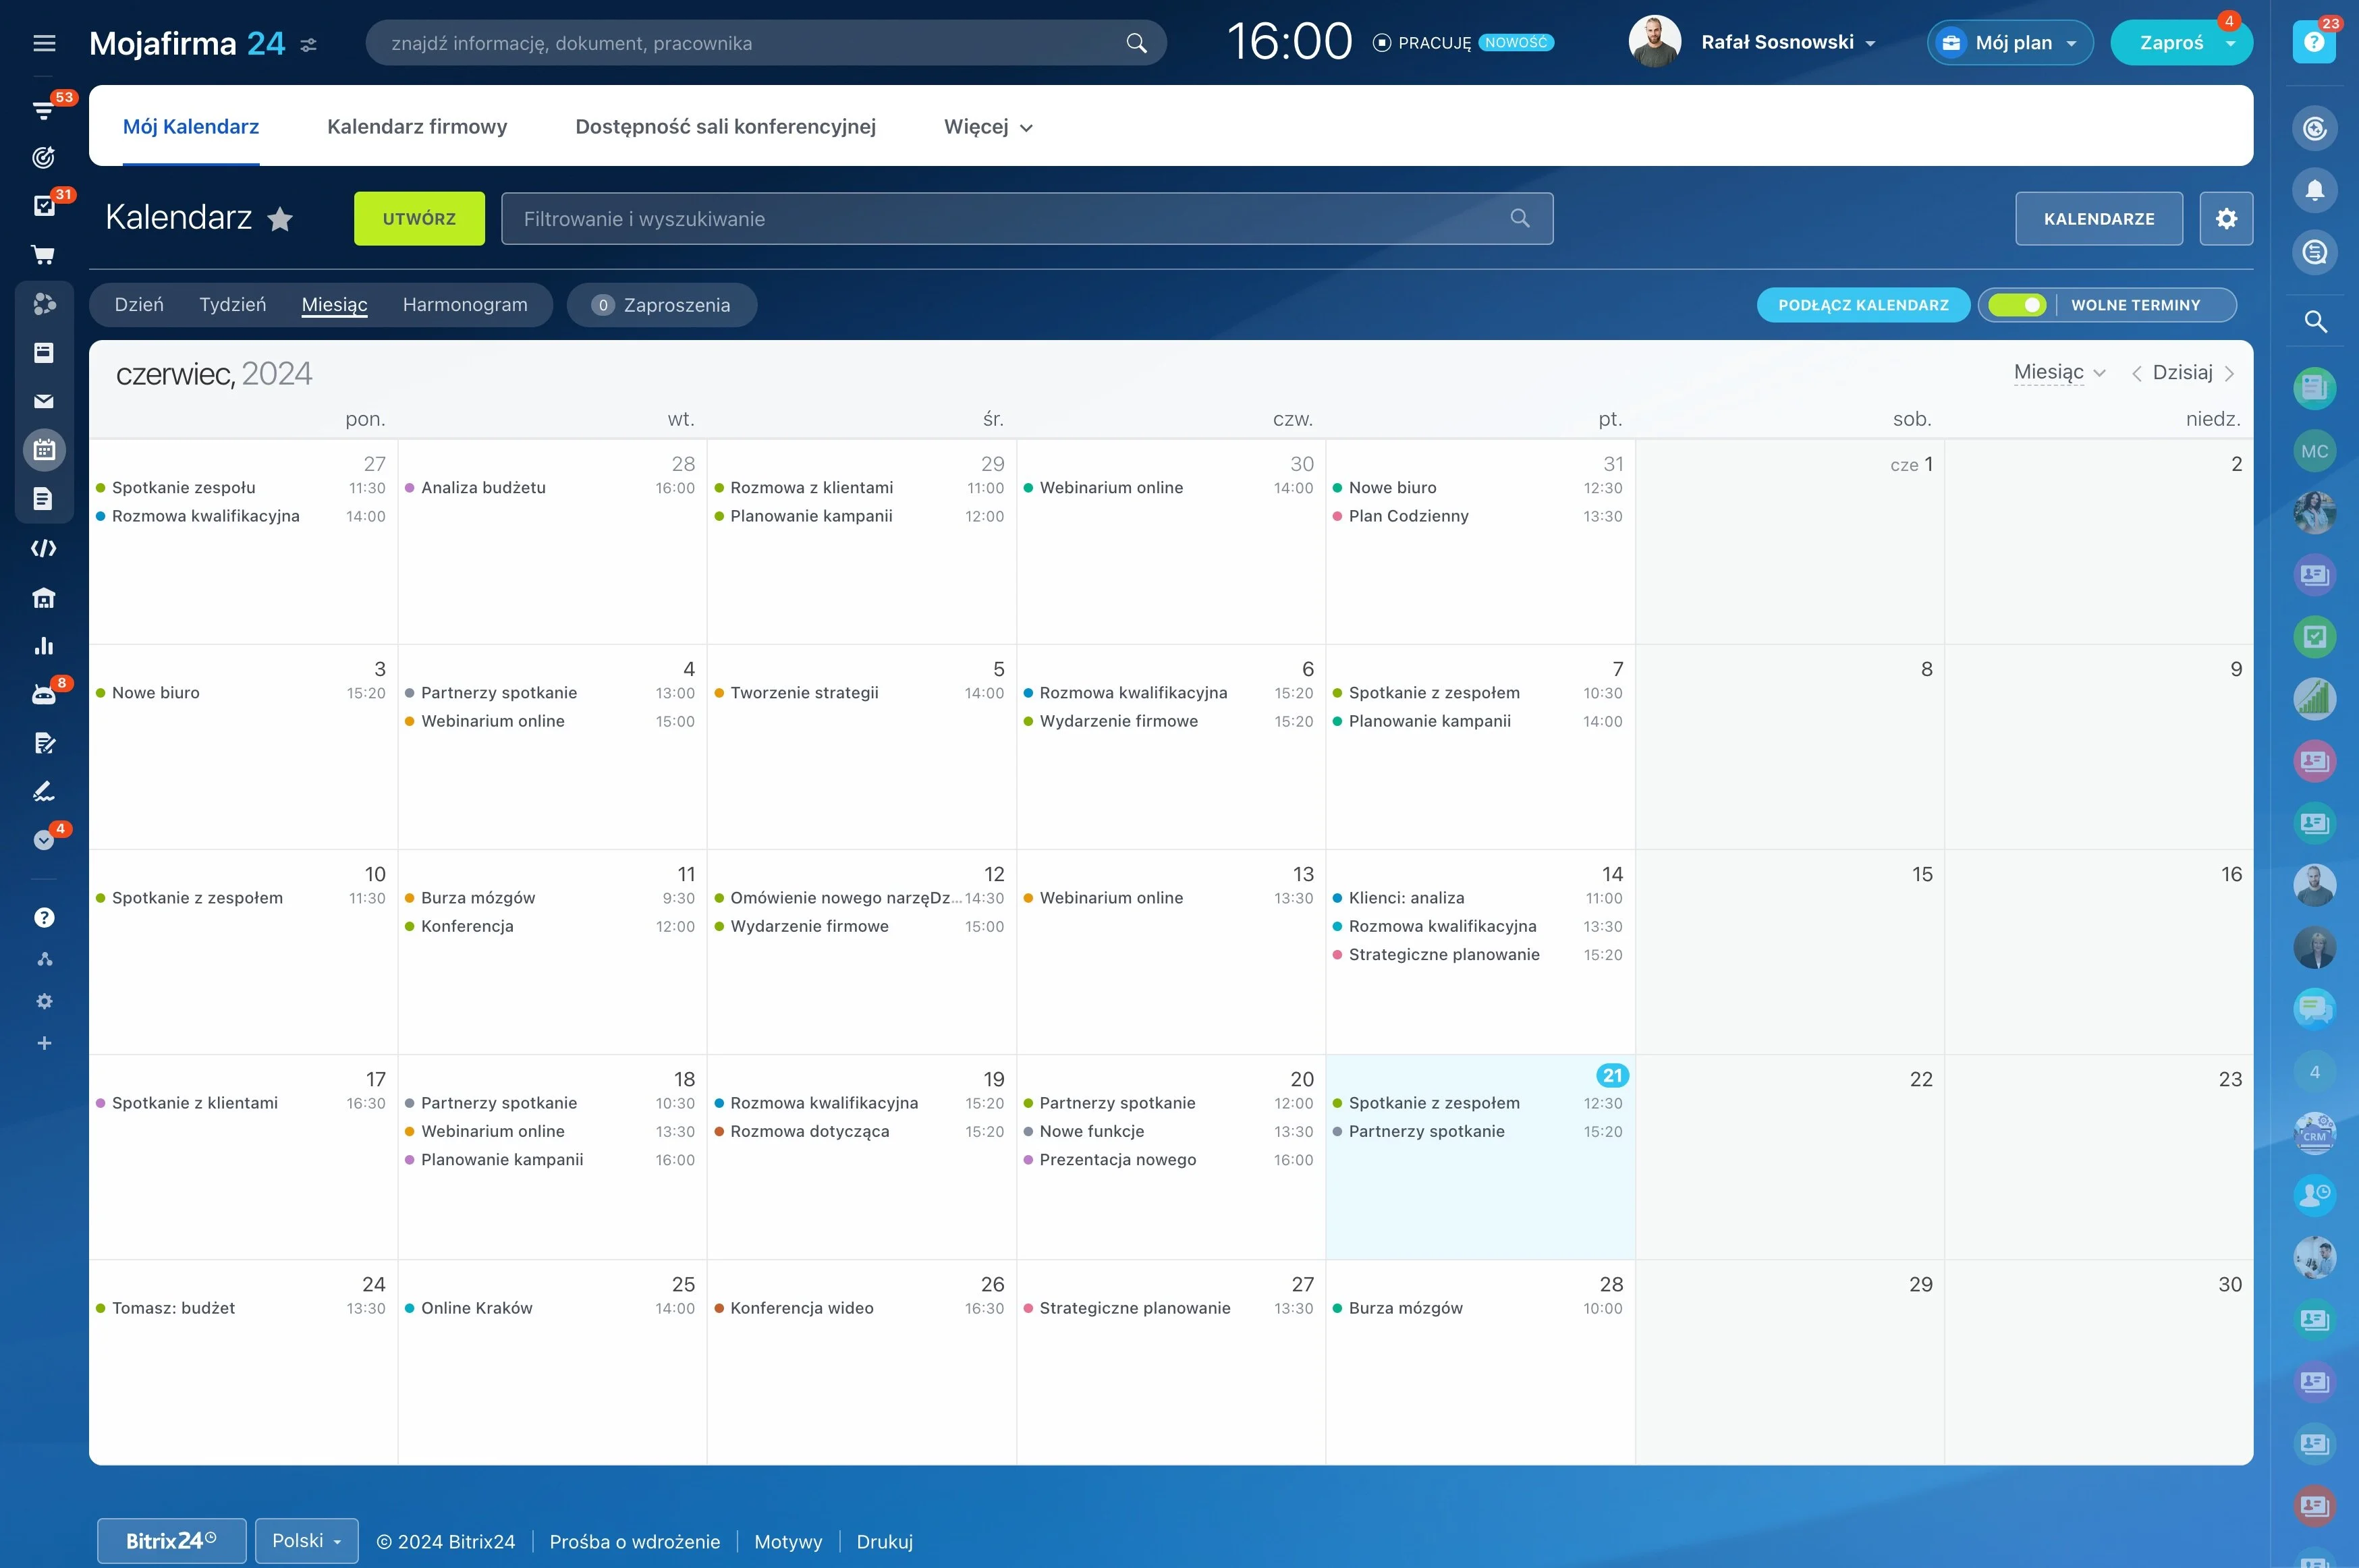The image size is (2359, 1568).
Task: Click the KALENDARZE button
Action: point(2099,218)
